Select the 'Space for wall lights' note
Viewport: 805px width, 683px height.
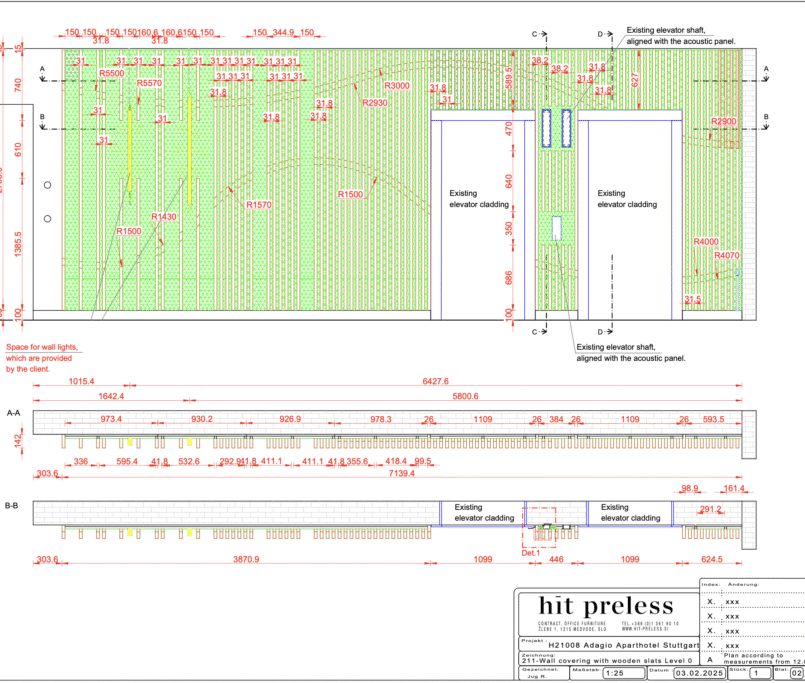click(x=42, y=358)
